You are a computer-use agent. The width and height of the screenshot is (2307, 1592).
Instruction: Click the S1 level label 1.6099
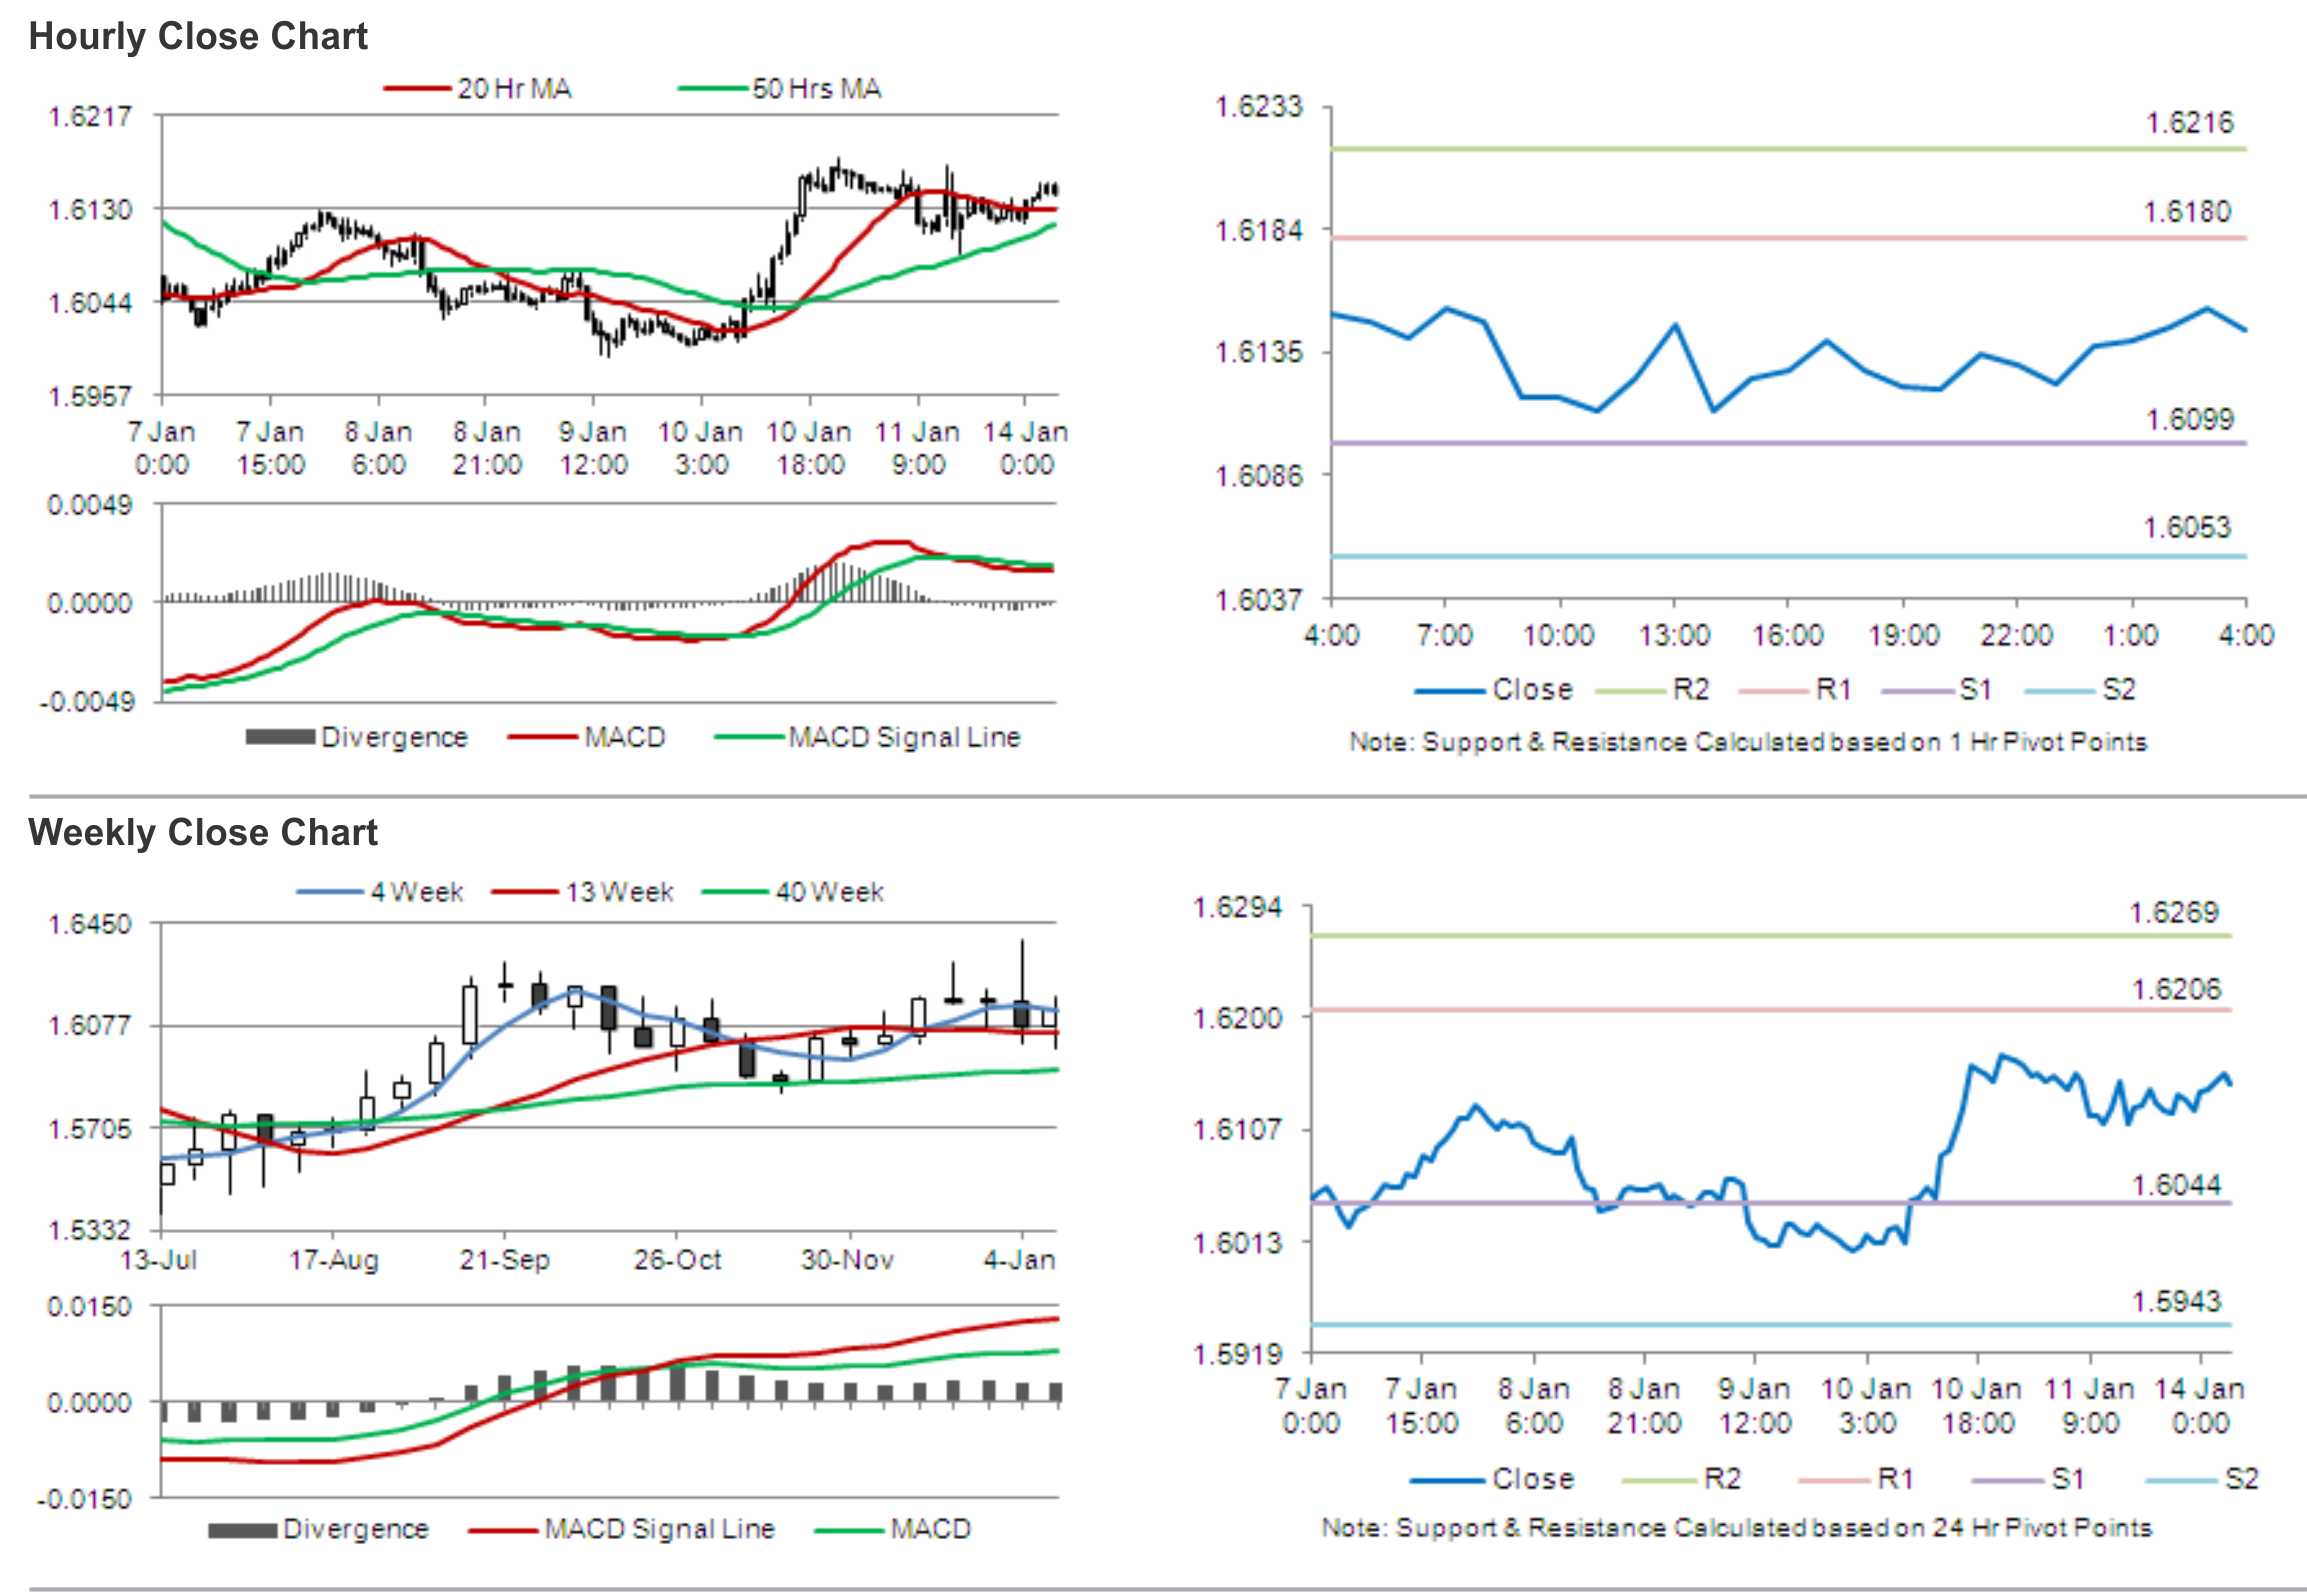click(x=2189, y=419)
